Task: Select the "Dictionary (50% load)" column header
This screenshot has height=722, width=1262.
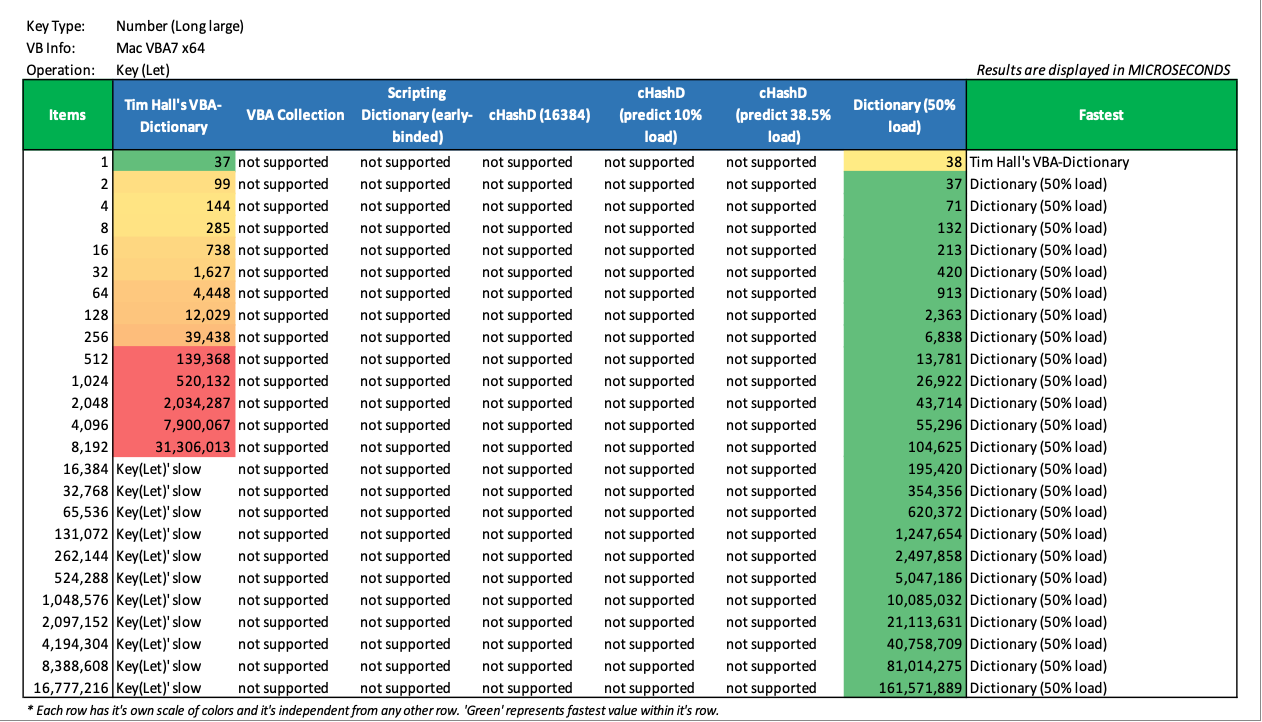Action: (x=904, y=115)
